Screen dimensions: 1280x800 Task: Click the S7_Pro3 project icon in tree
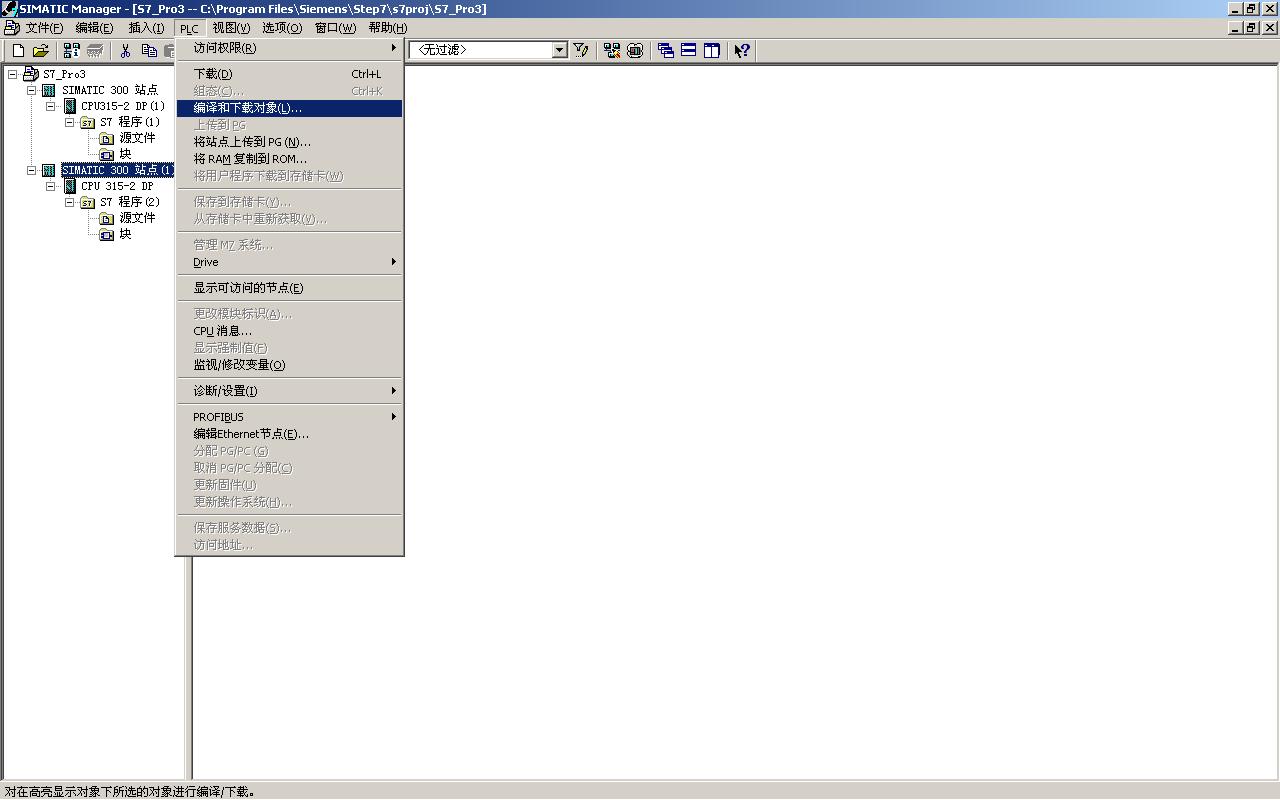click(x=31, y=74)
